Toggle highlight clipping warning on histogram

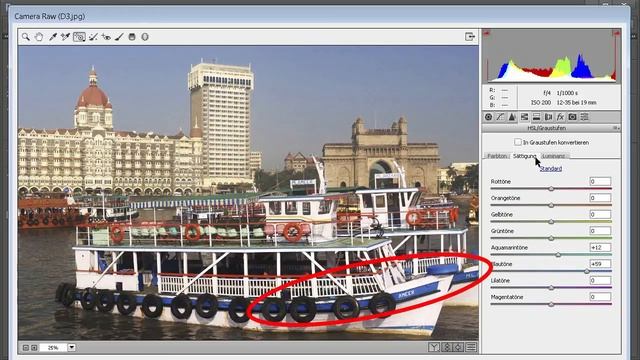point(617,33)
